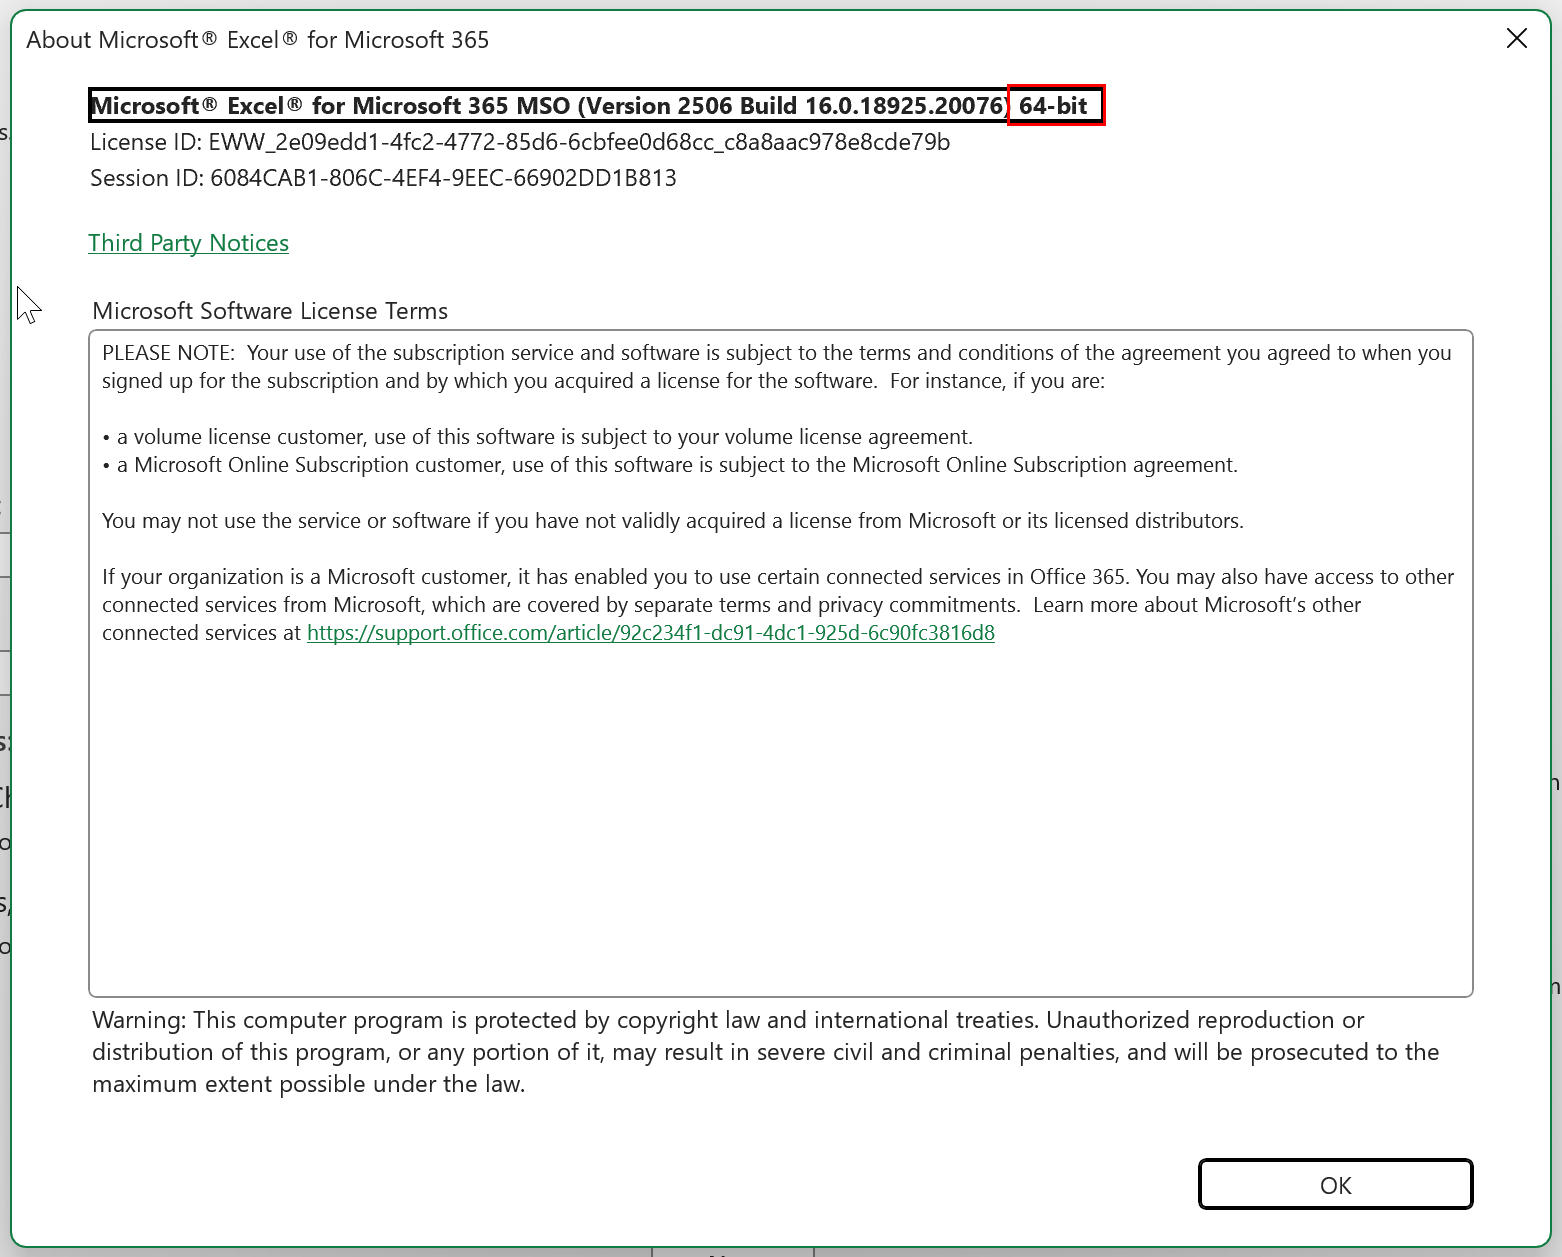Screen dimensions: 1562x1257
Task: Click the Session ID line
Action: click(x=383, y=178)
